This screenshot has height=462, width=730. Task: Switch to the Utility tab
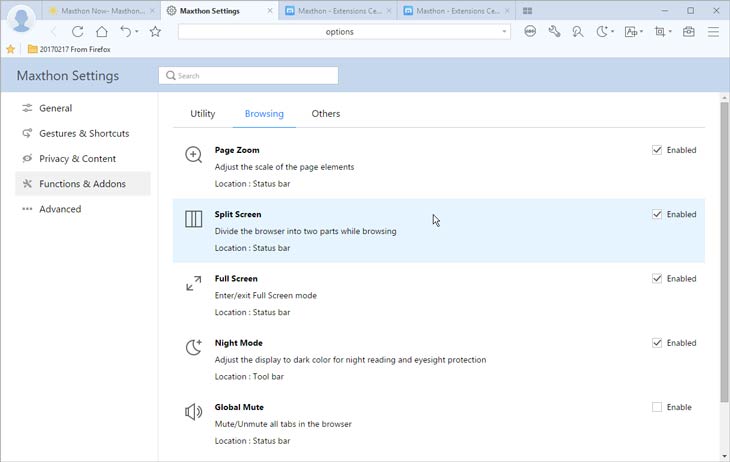203,114
